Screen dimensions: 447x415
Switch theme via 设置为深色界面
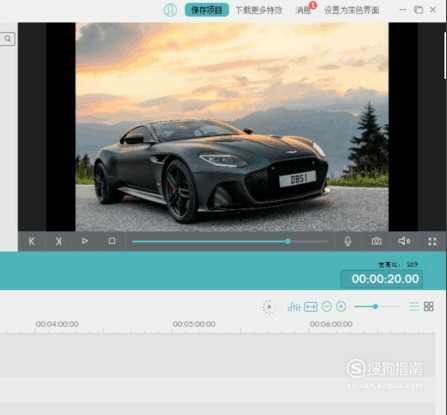pos(352,10)
